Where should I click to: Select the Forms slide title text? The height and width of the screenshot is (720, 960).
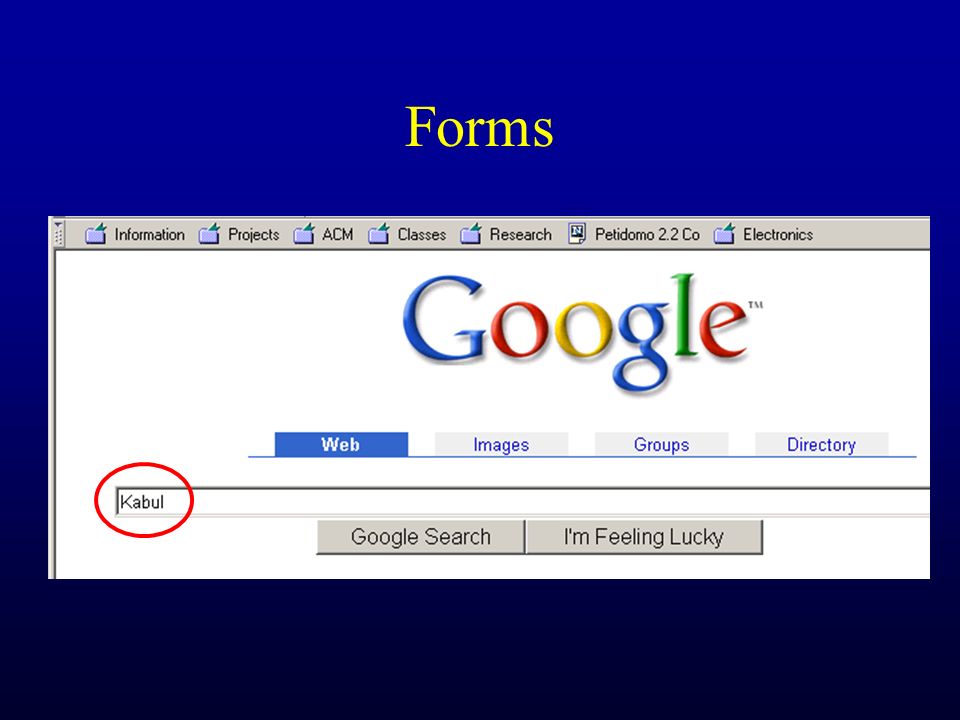[x=479, y=127]
